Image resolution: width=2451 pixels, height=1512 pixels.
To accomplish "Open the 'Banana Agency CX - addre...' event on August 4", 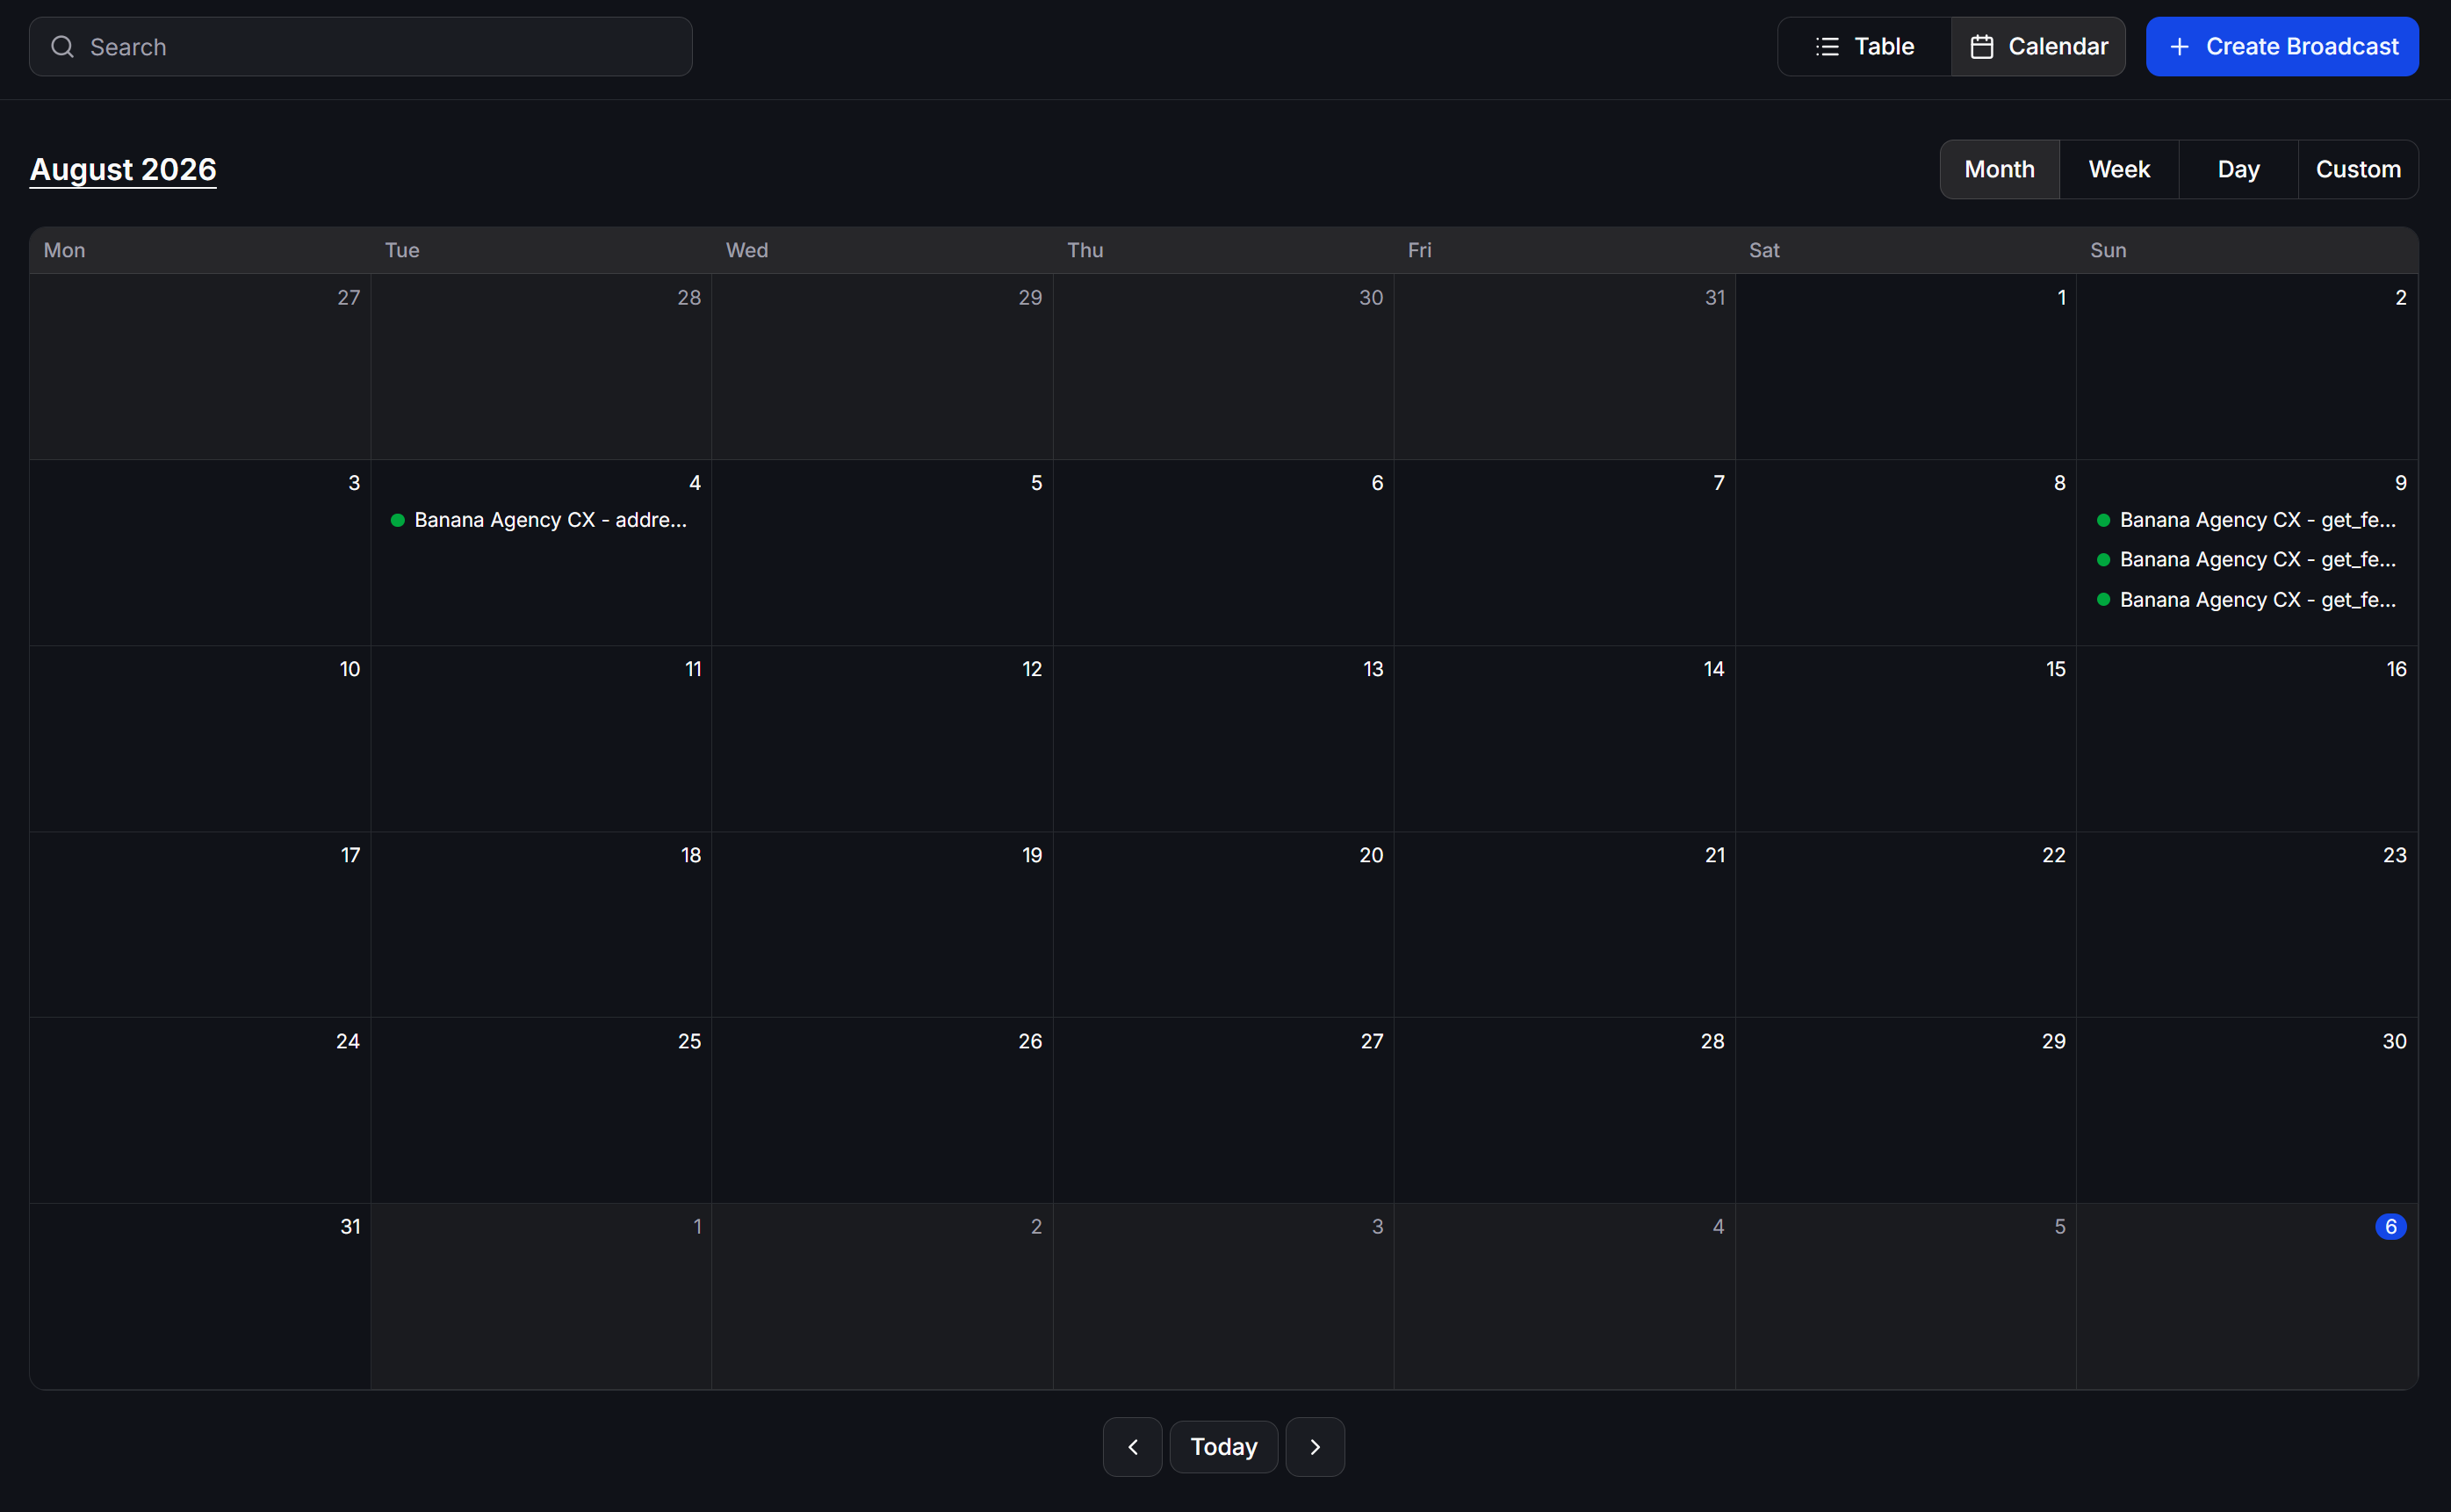I will [x=540, y=520].
